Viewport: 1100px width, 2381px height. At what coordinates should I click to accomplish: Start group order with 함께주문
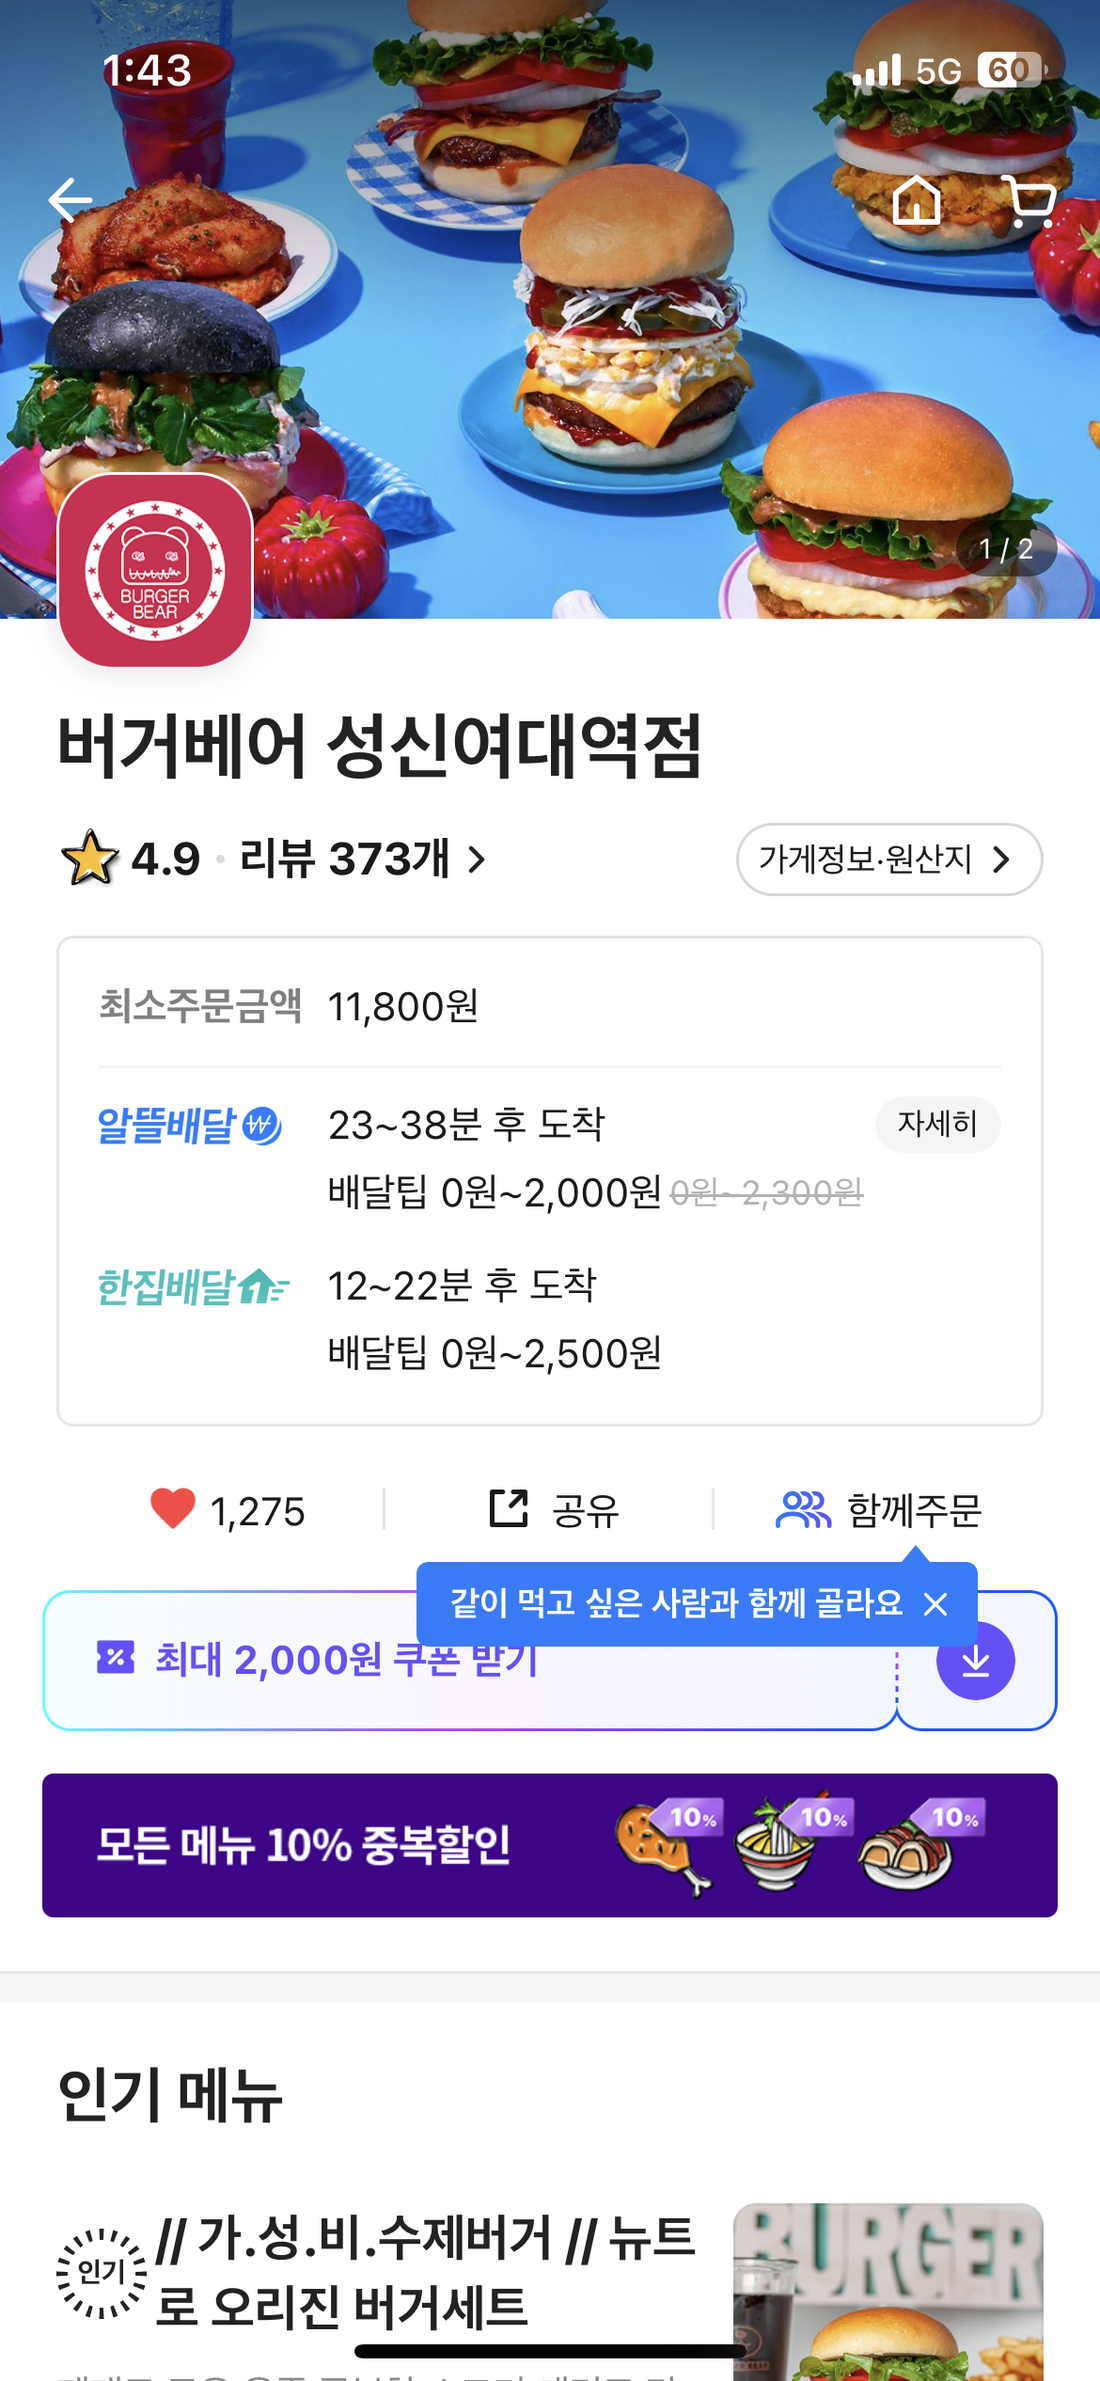pos(880,1509)
